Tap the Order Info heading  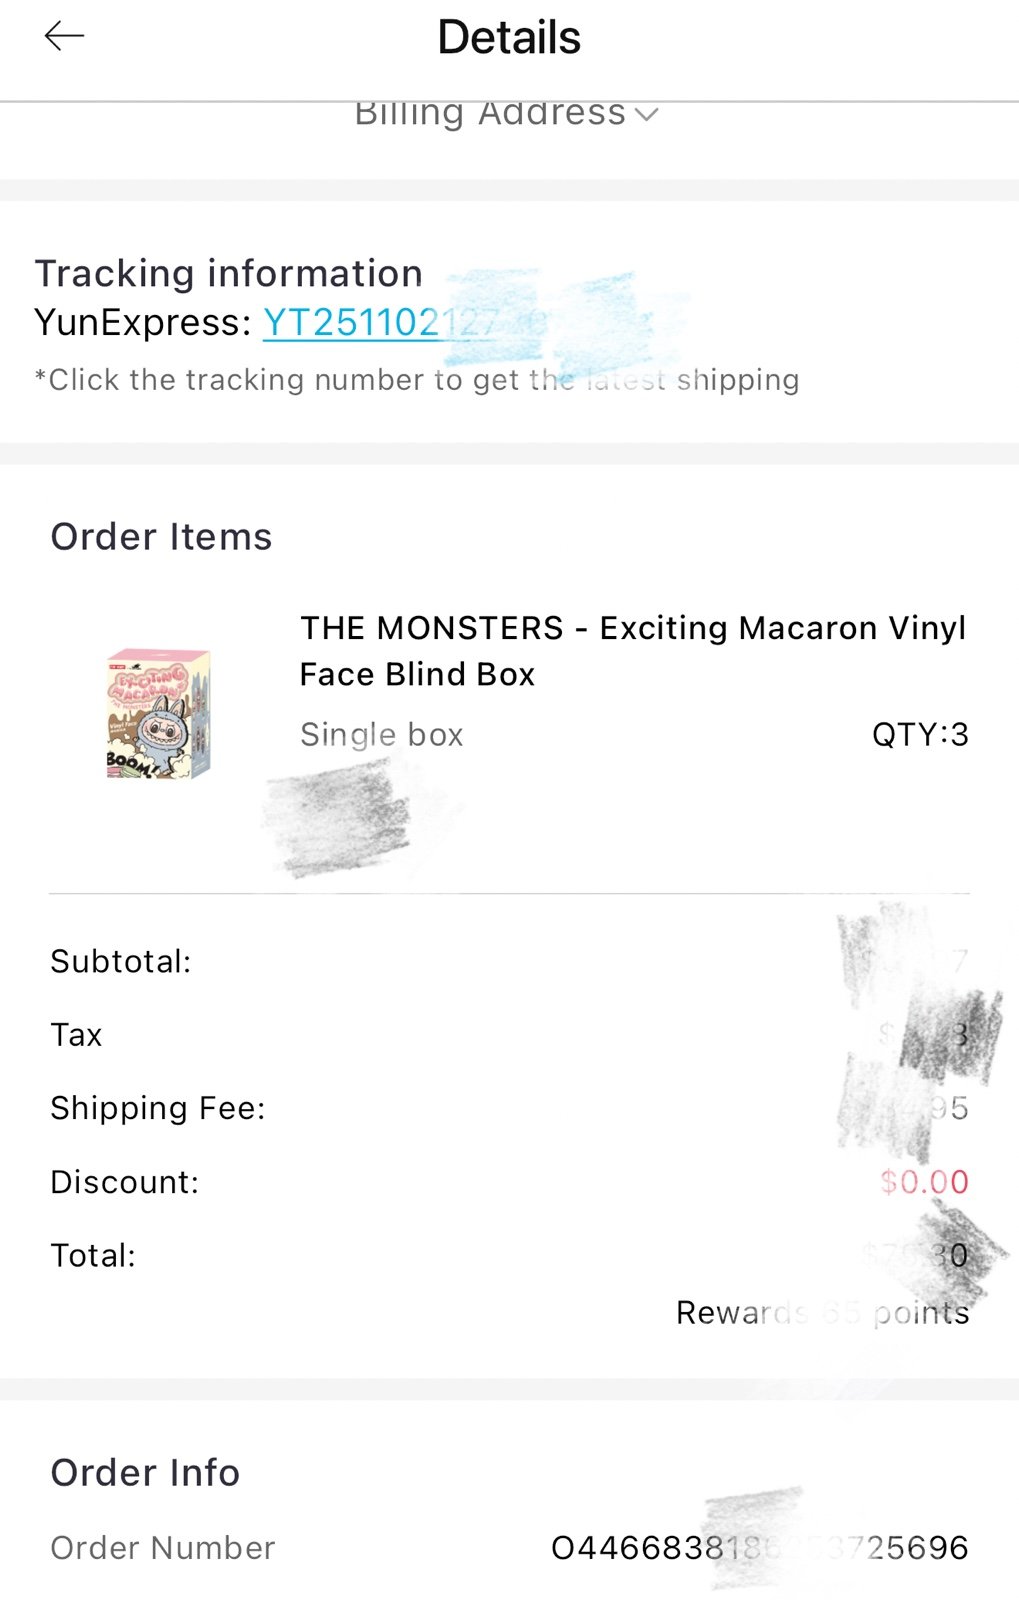(145, 1473)
